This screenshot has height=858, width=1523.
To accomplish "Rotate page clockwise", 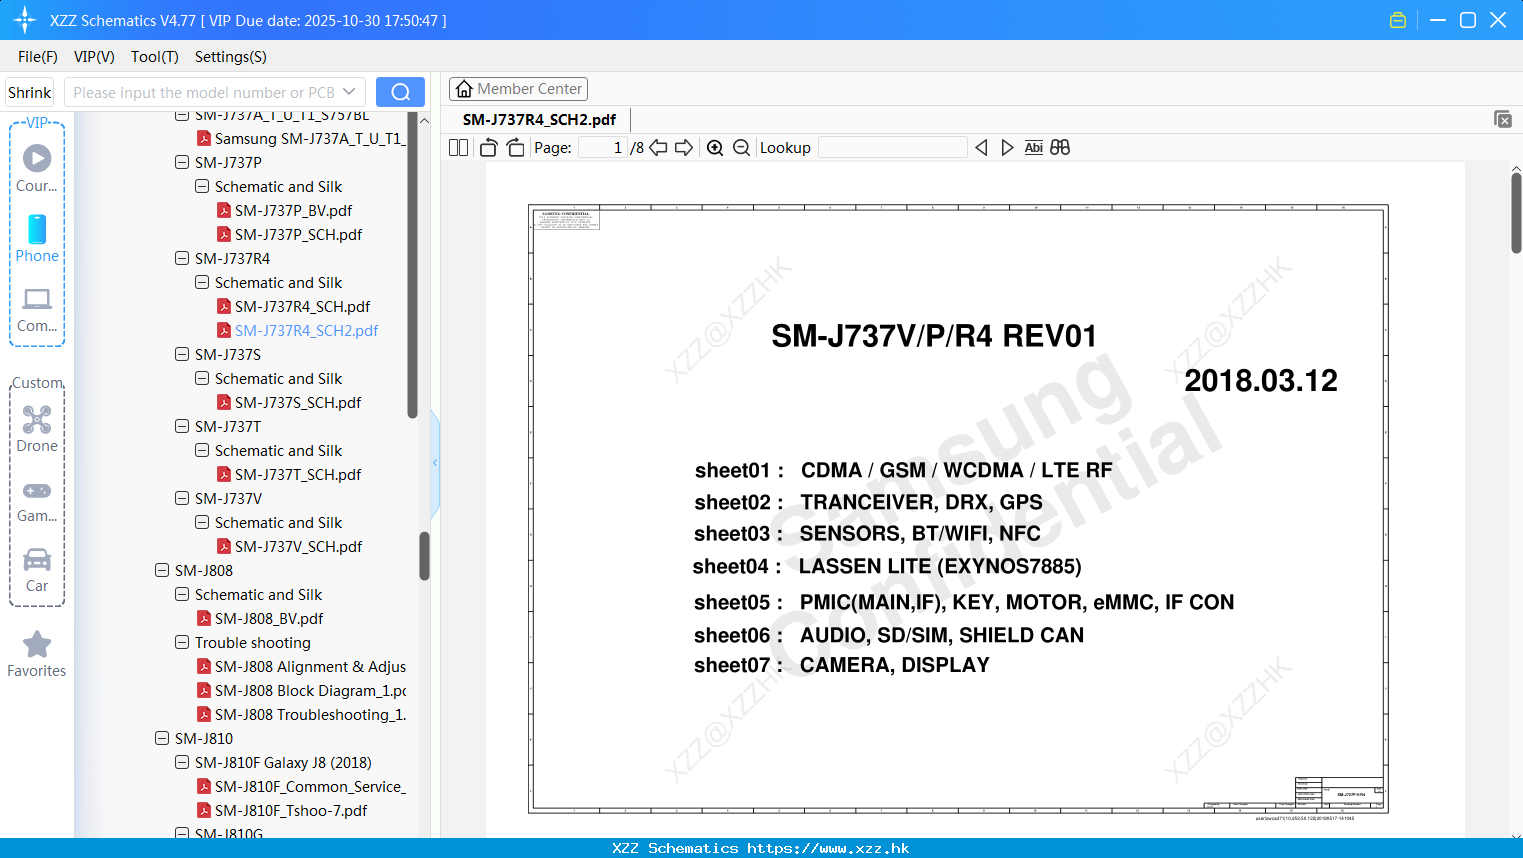I will 515,147.
